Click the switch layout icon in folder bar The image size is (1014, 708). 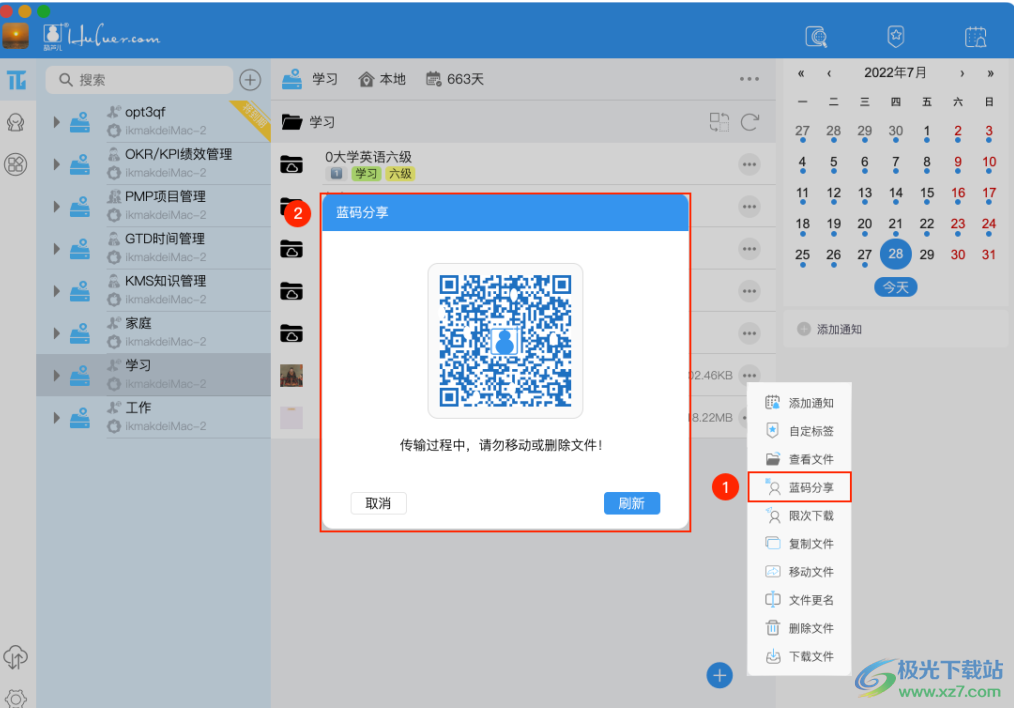(719, 122)
